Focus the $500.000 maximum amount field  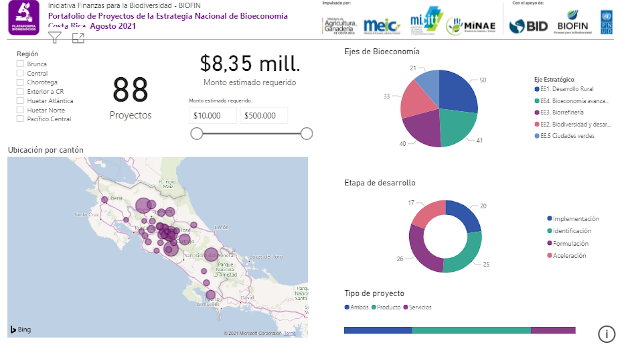tap(264, 115)
